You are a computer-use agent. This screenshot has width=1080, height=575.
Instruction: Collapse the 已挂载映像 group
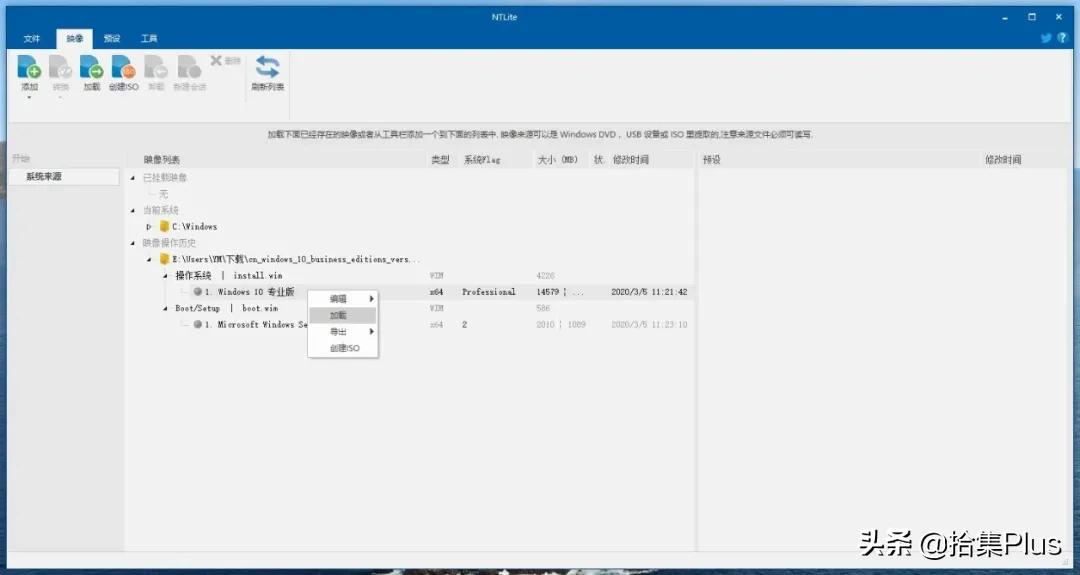[133, 178]
